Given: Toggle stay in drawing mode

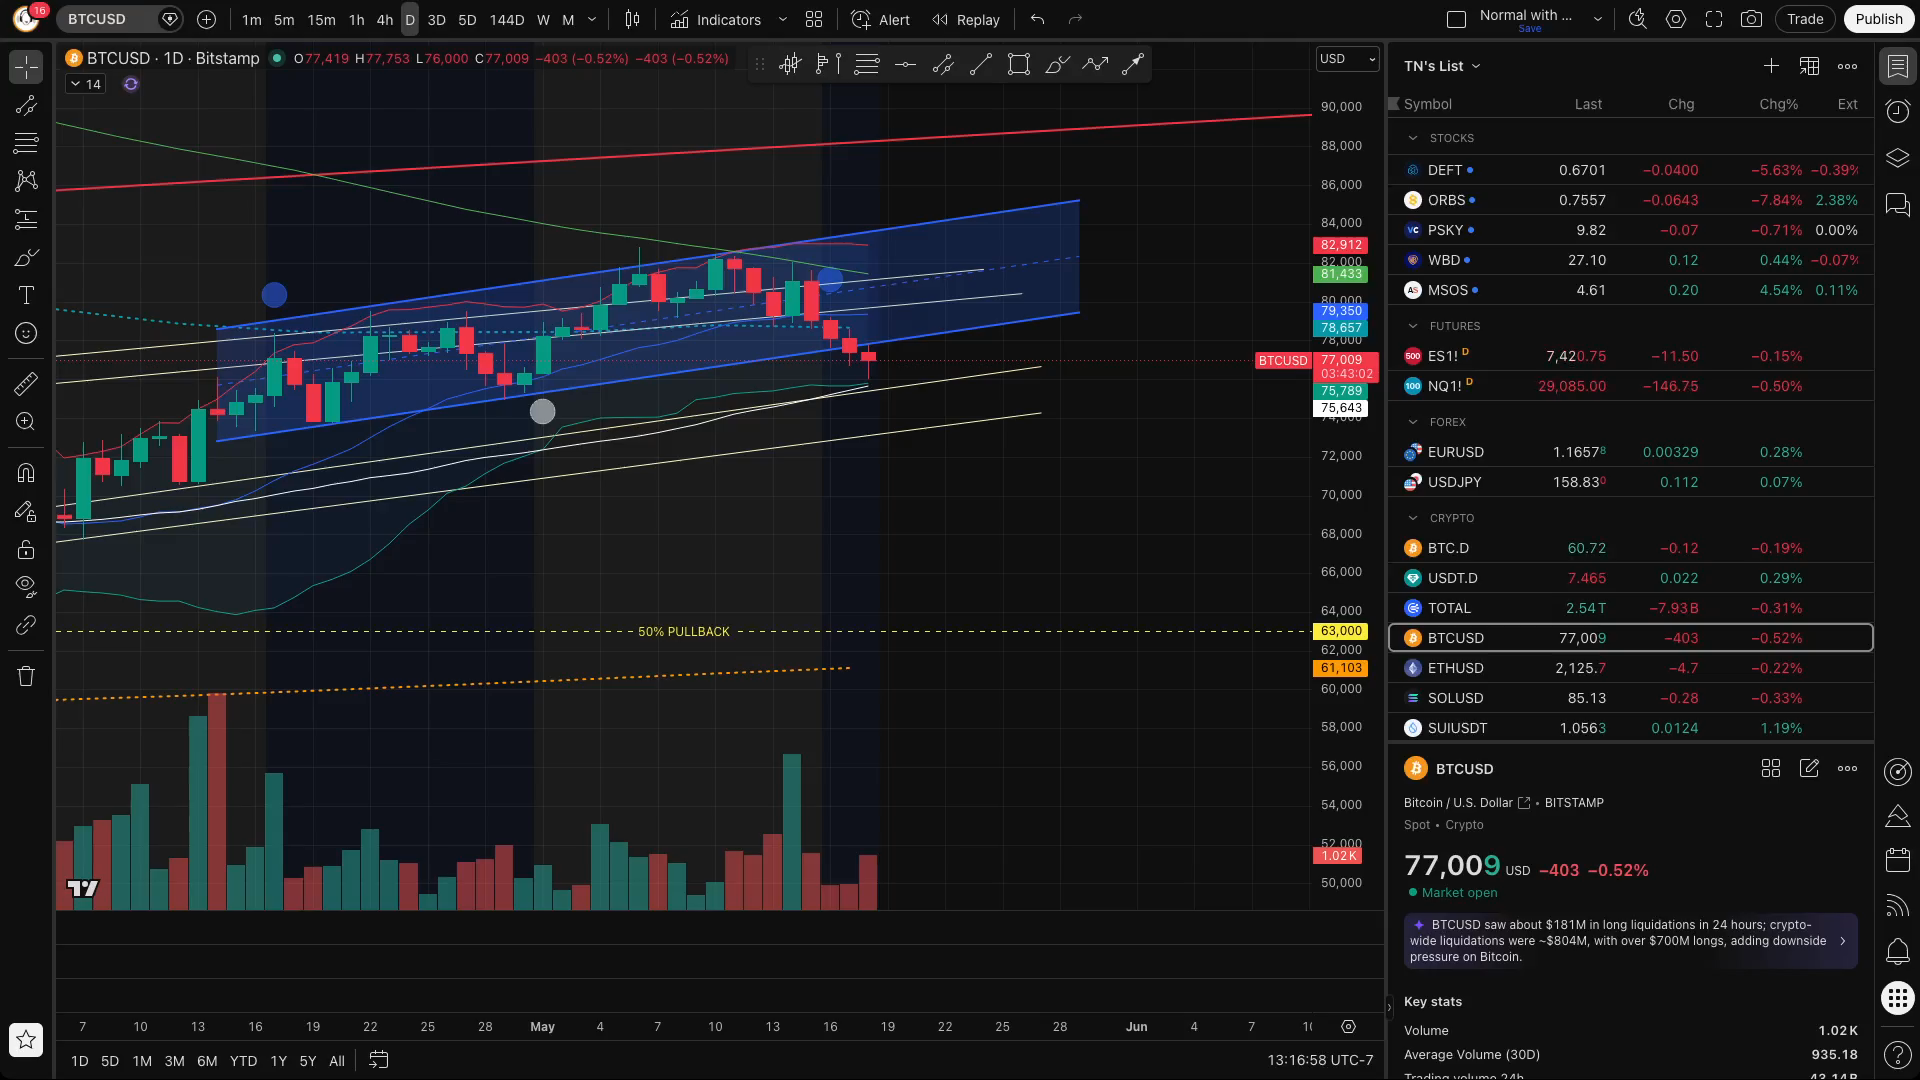Looking at the screenshot, I should click(26, 511).
